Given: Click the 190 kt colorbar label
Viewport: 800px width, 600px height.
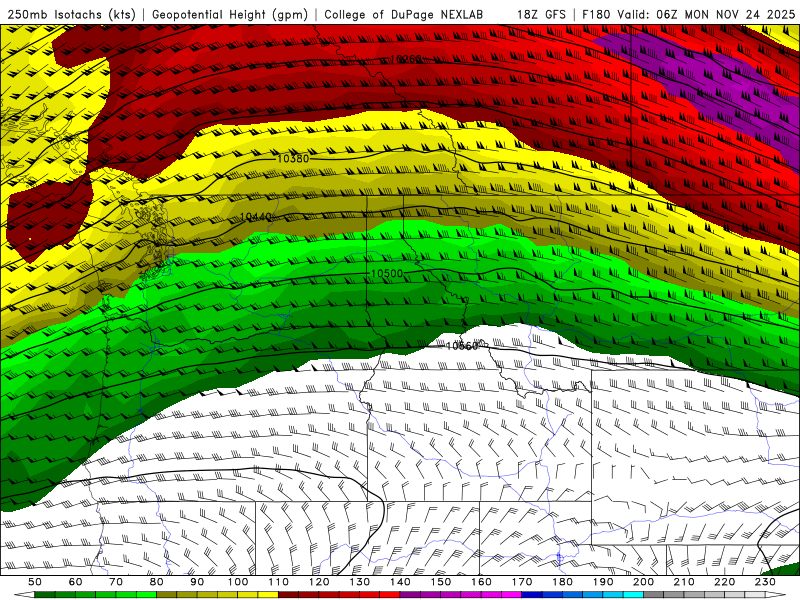Looking at the screenshot, I should [x=603, y=582].
